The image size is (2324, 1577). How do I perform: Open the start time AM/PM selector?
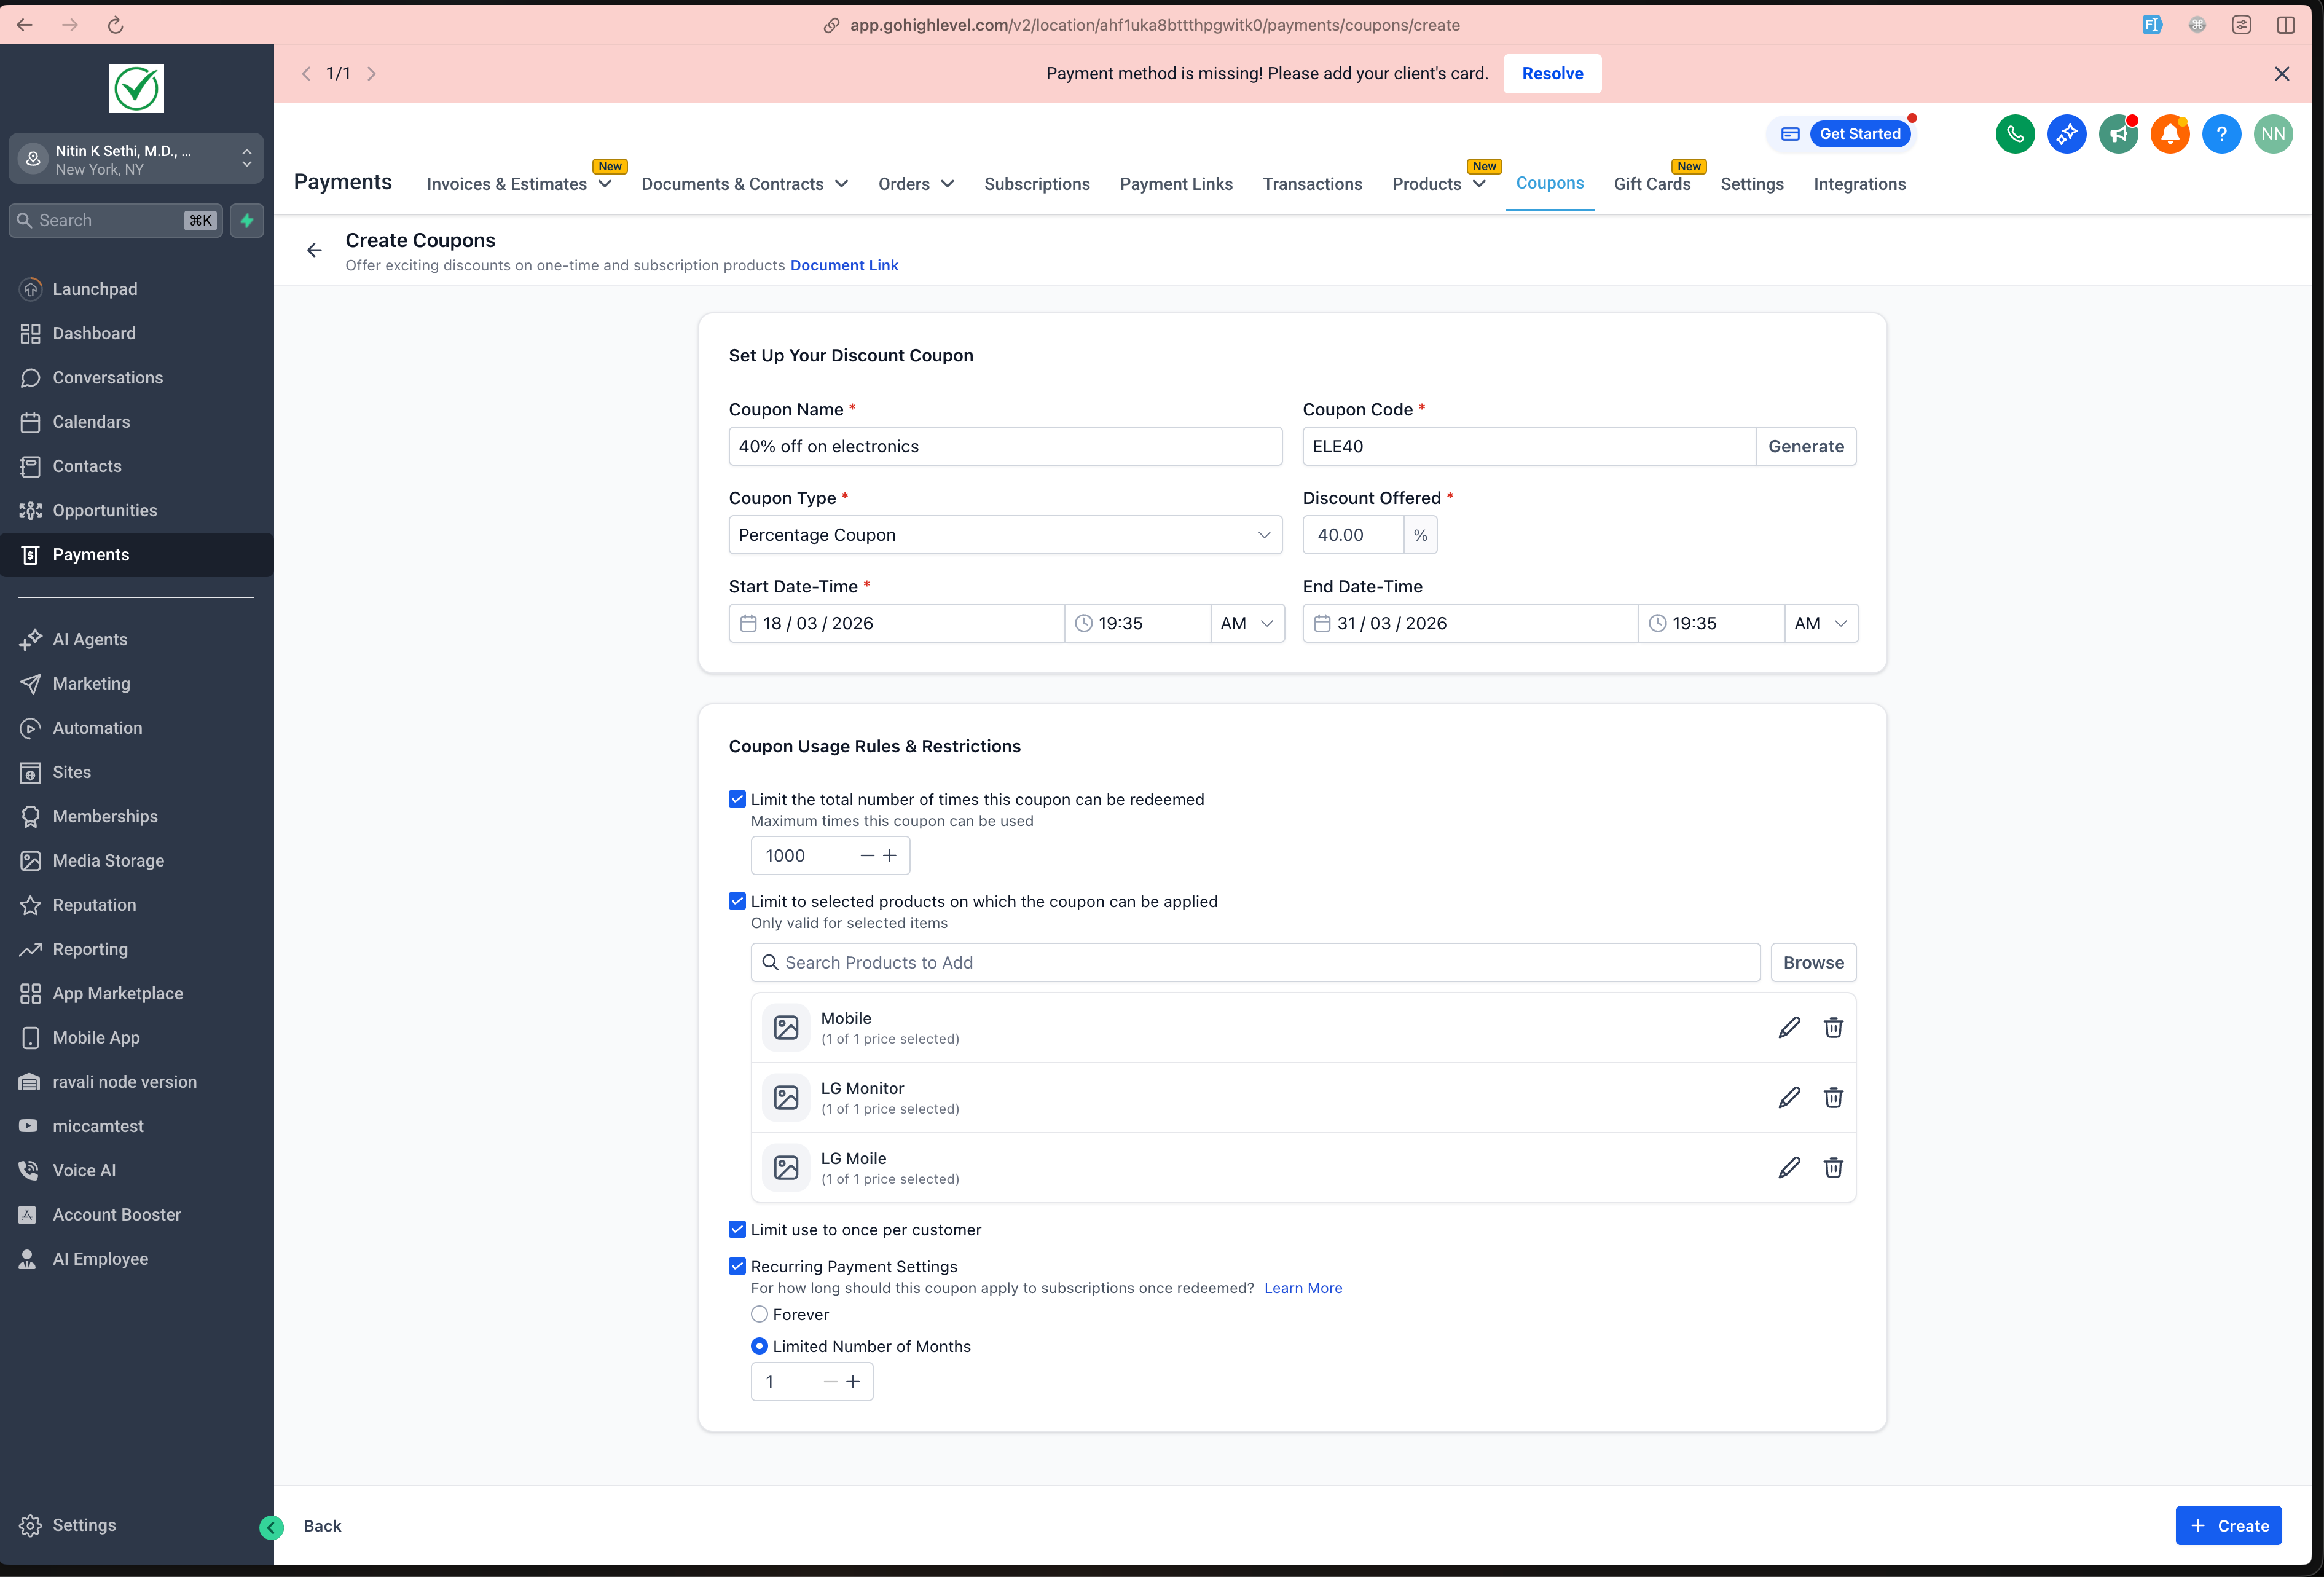[x=1246, y=622]
